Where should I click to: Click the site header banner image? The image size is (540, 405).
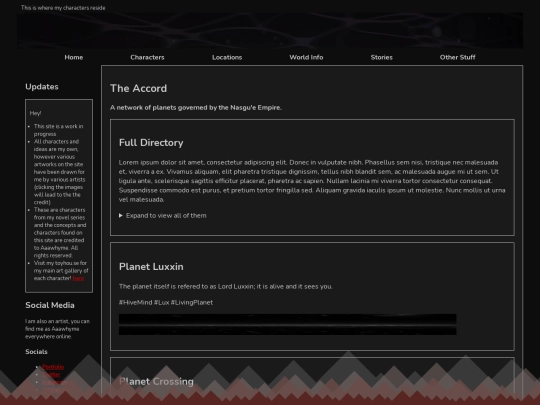[x=270, y=31]
